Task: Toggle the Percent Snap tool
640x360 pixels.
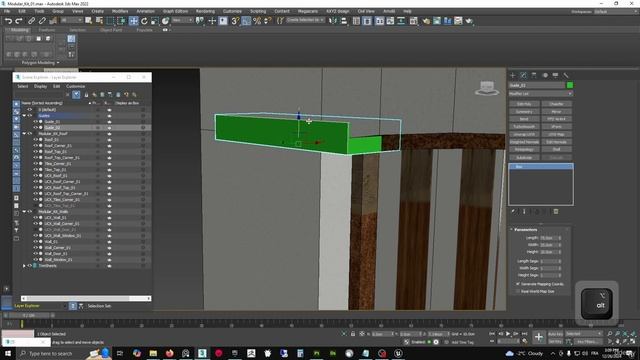Action: [257, 21]
